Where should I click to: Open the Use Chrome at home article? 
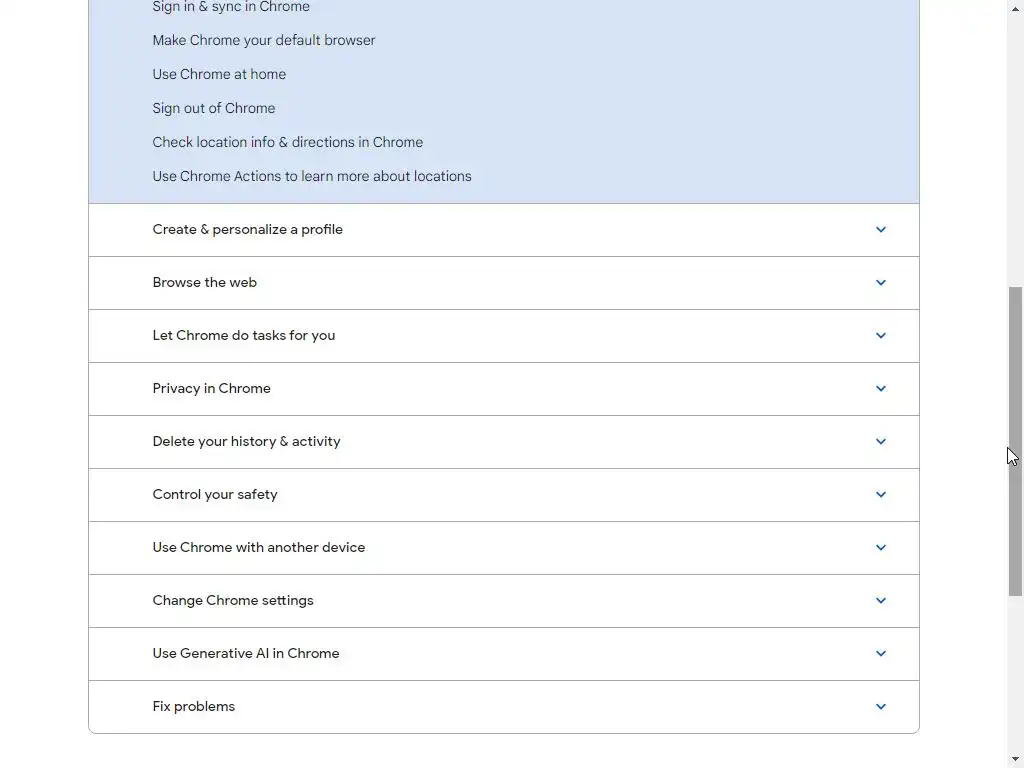tap(219, 74)
